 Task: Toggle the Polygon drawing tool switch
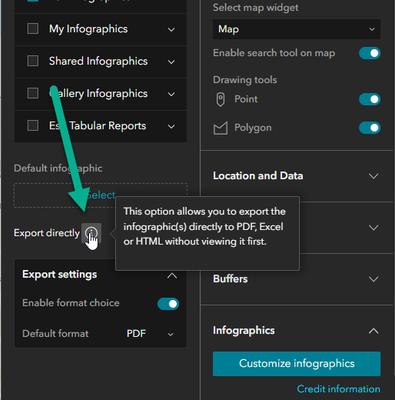point(370,128)
